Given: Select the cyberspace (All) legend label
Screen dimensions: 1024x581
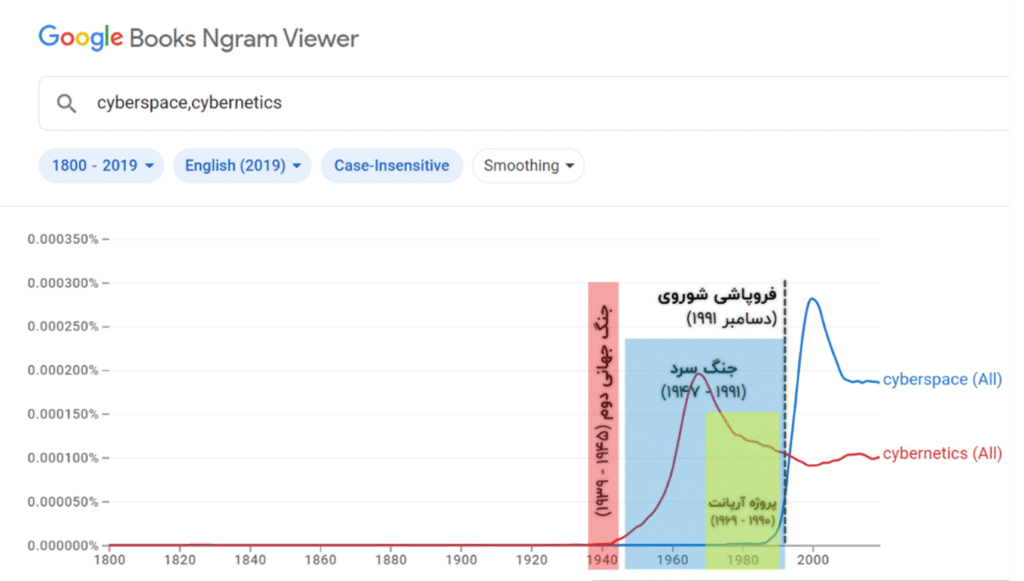Looking at the screenshot, I should pyautogui.click(x=942, y=379).
